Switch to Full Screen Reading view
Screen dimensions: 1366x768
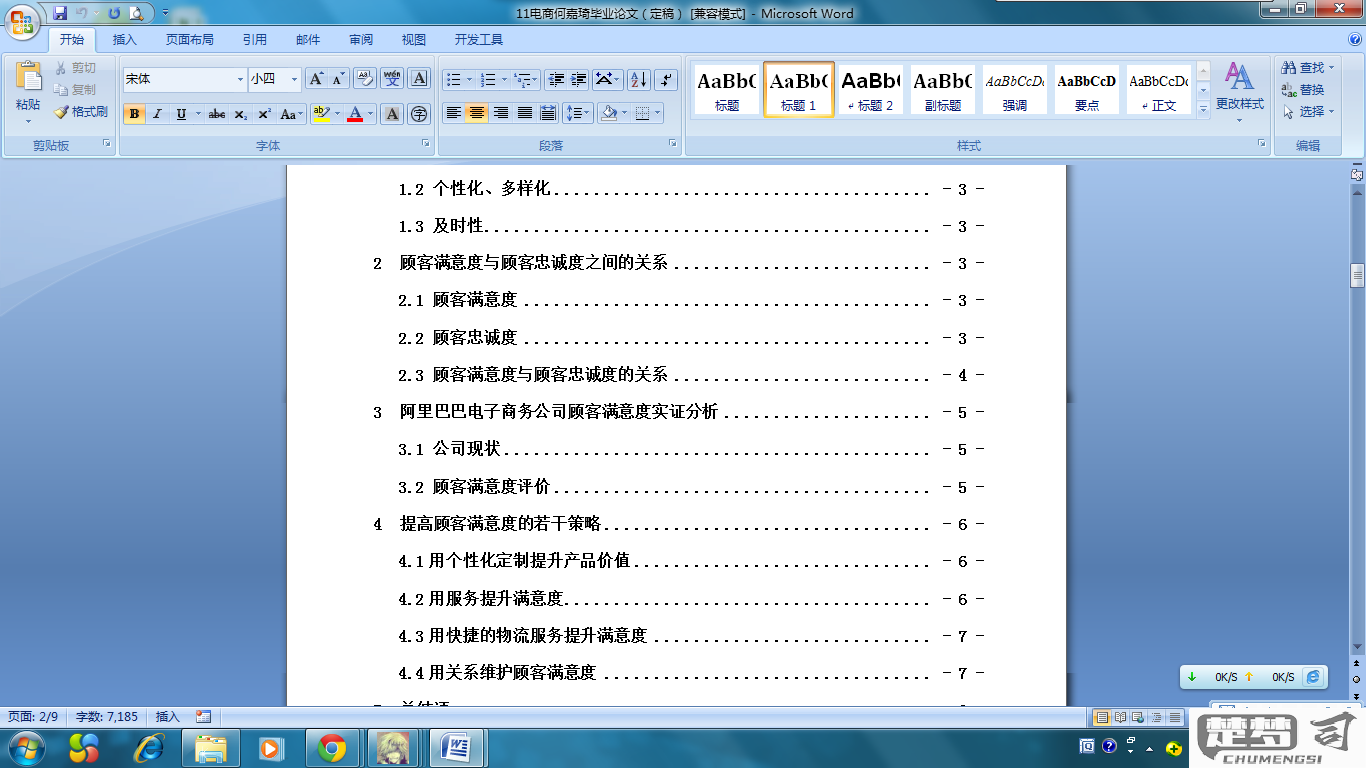pos(1120,717)
